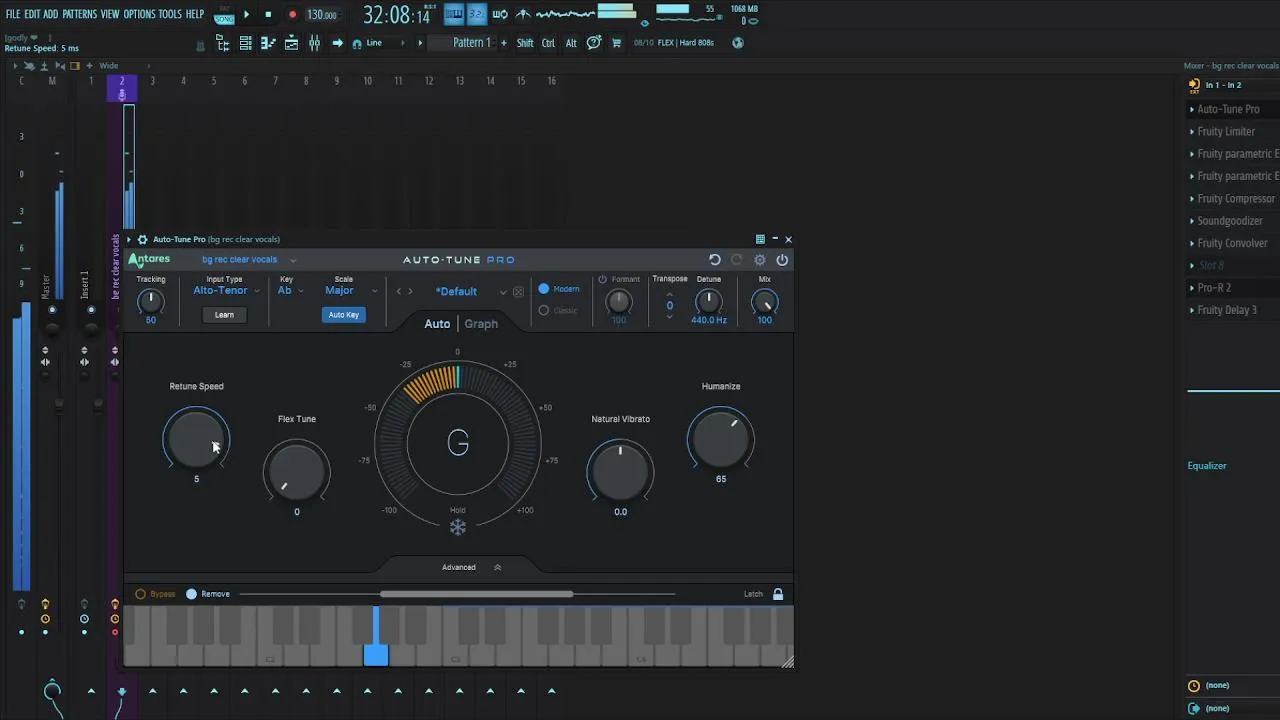Viewport: 1280px width, 720px height.
Task: Click the Auto Key button
Action: point(343,315)
